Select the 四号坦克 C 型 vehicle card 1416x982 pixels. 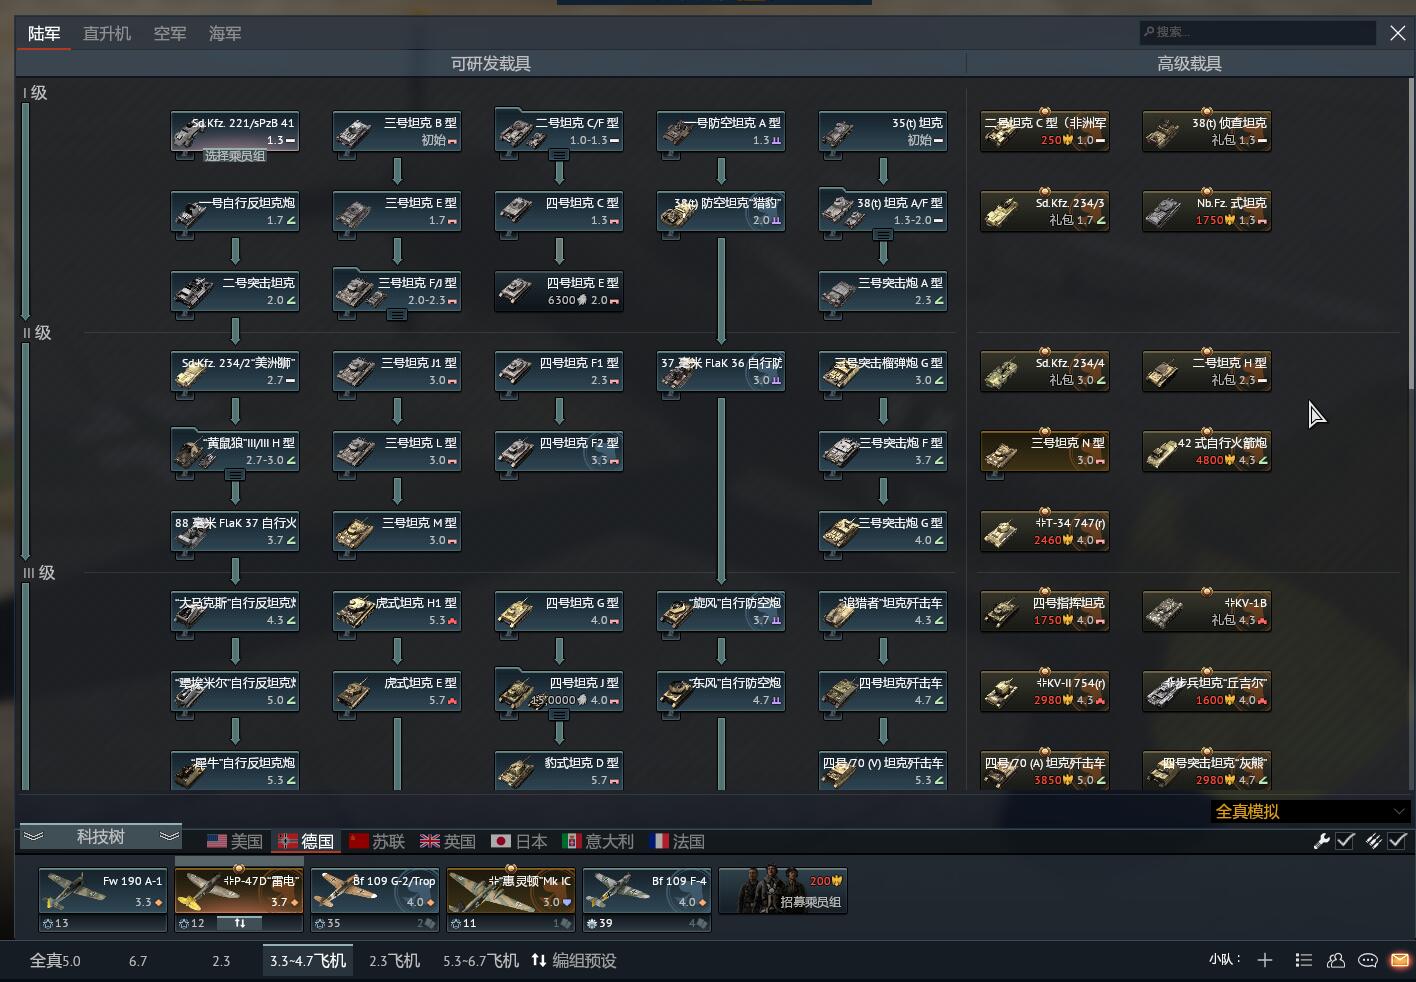(559, 211)
